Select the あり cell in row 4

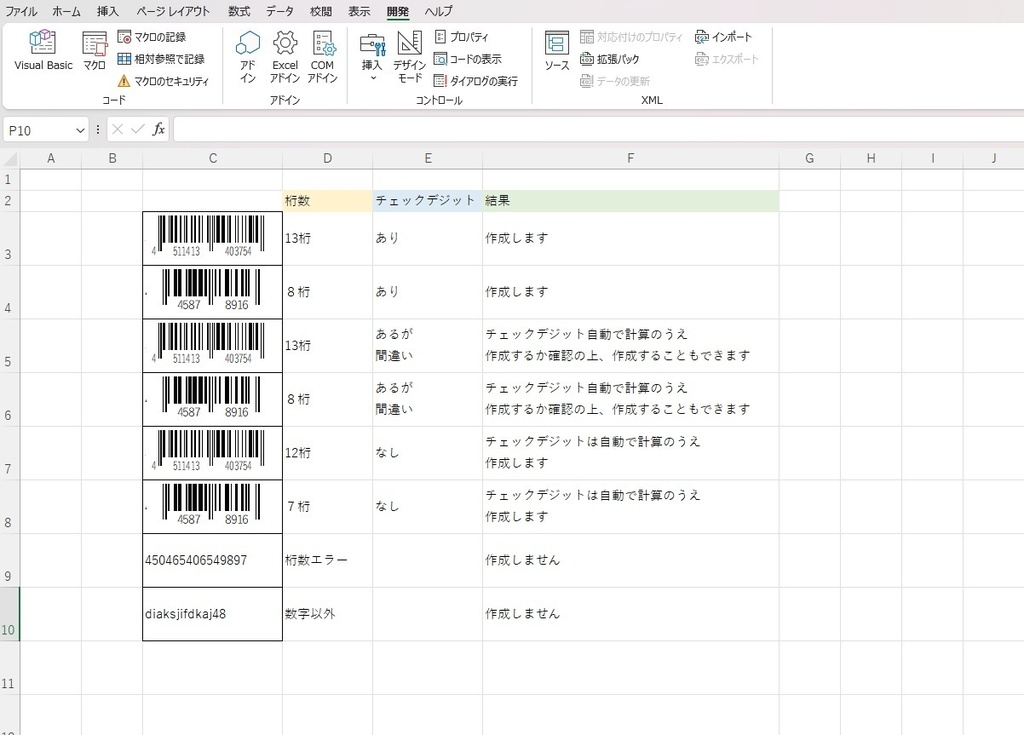click(x=427, y=292)
